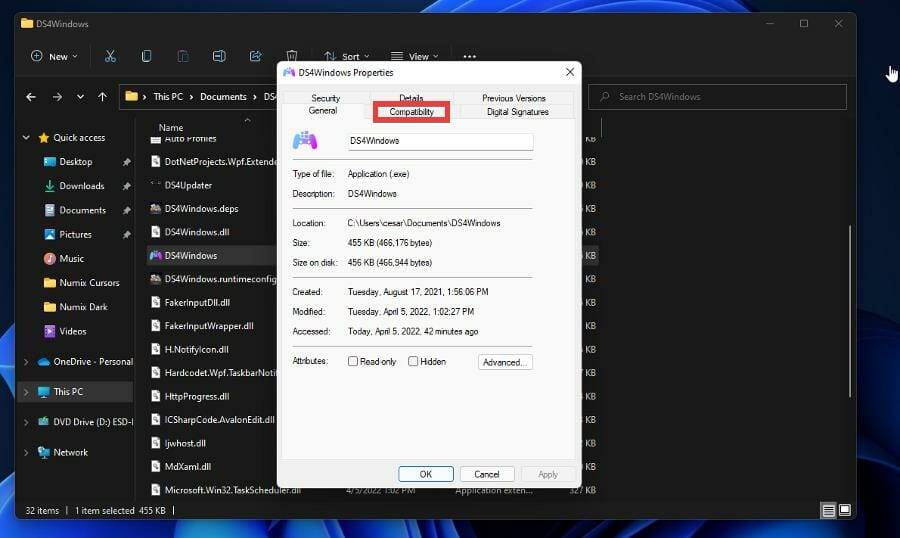Tick the Hidden attribute checkbox
900x538 pixels.
413,362
